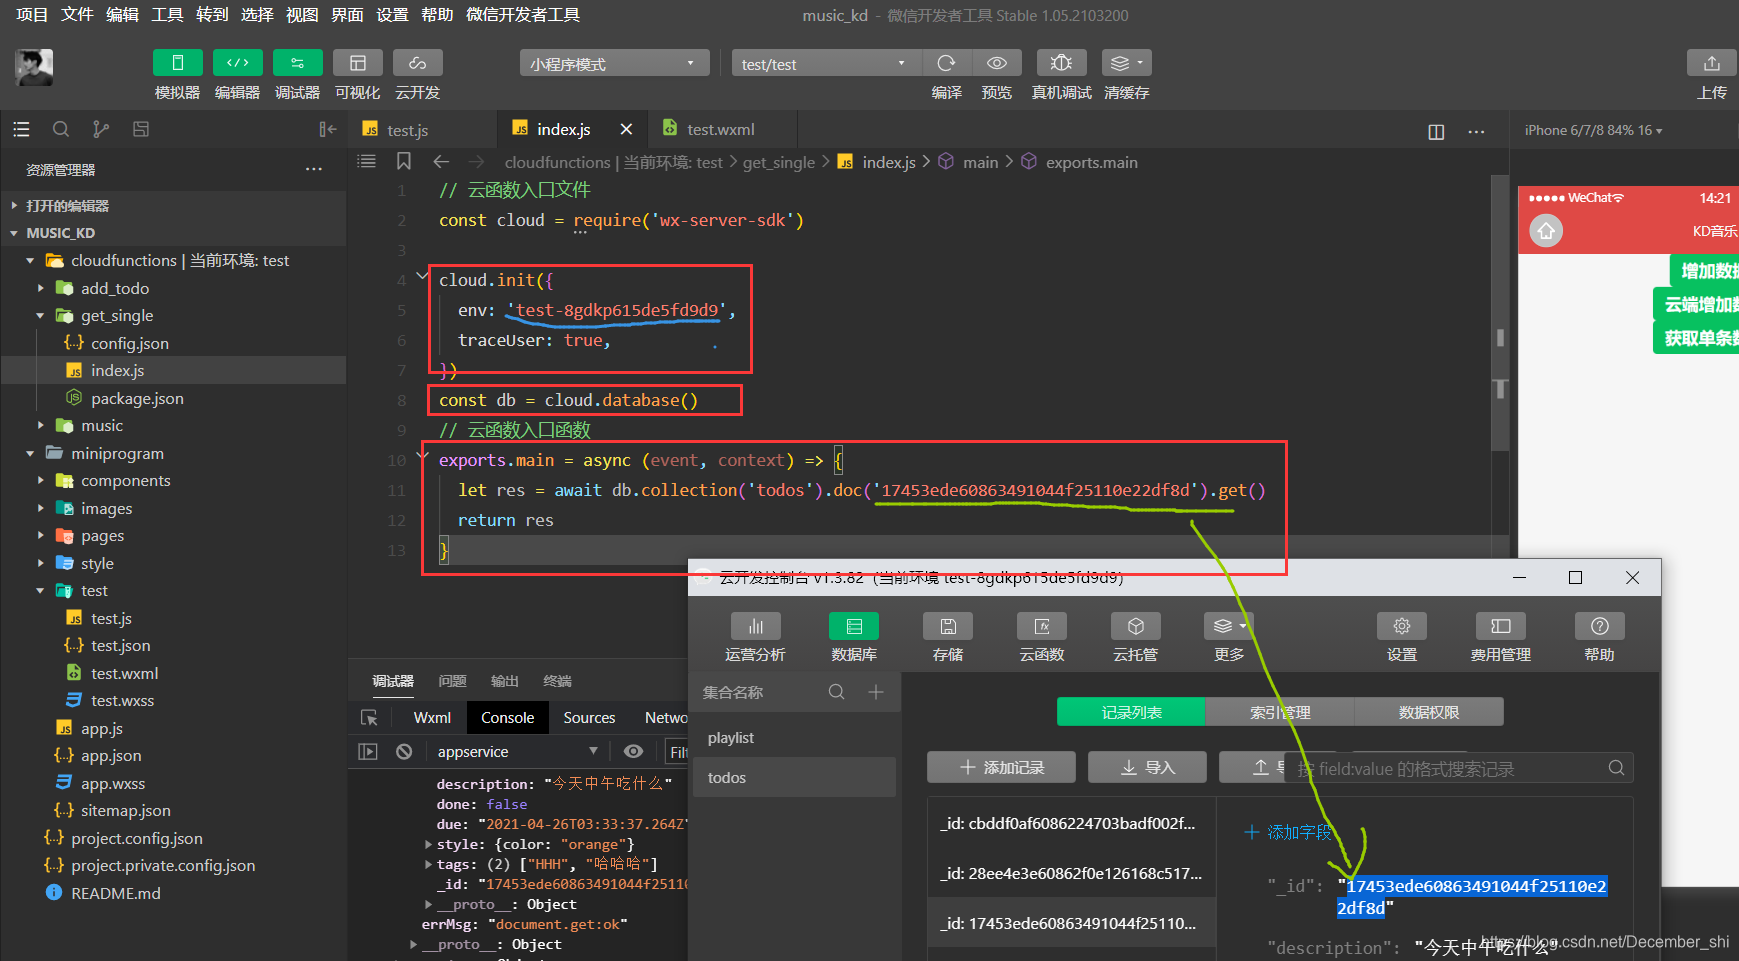The image size is (1739, 961).
Task: Click the 上传 upload icon
Action: point(1712,63)
